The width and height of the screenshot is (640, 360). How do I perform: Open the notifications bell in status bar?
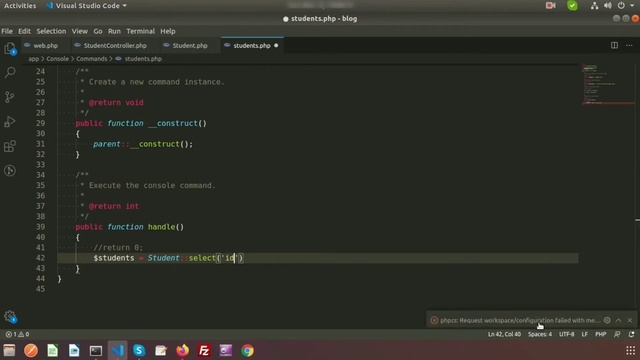(631, 334)
